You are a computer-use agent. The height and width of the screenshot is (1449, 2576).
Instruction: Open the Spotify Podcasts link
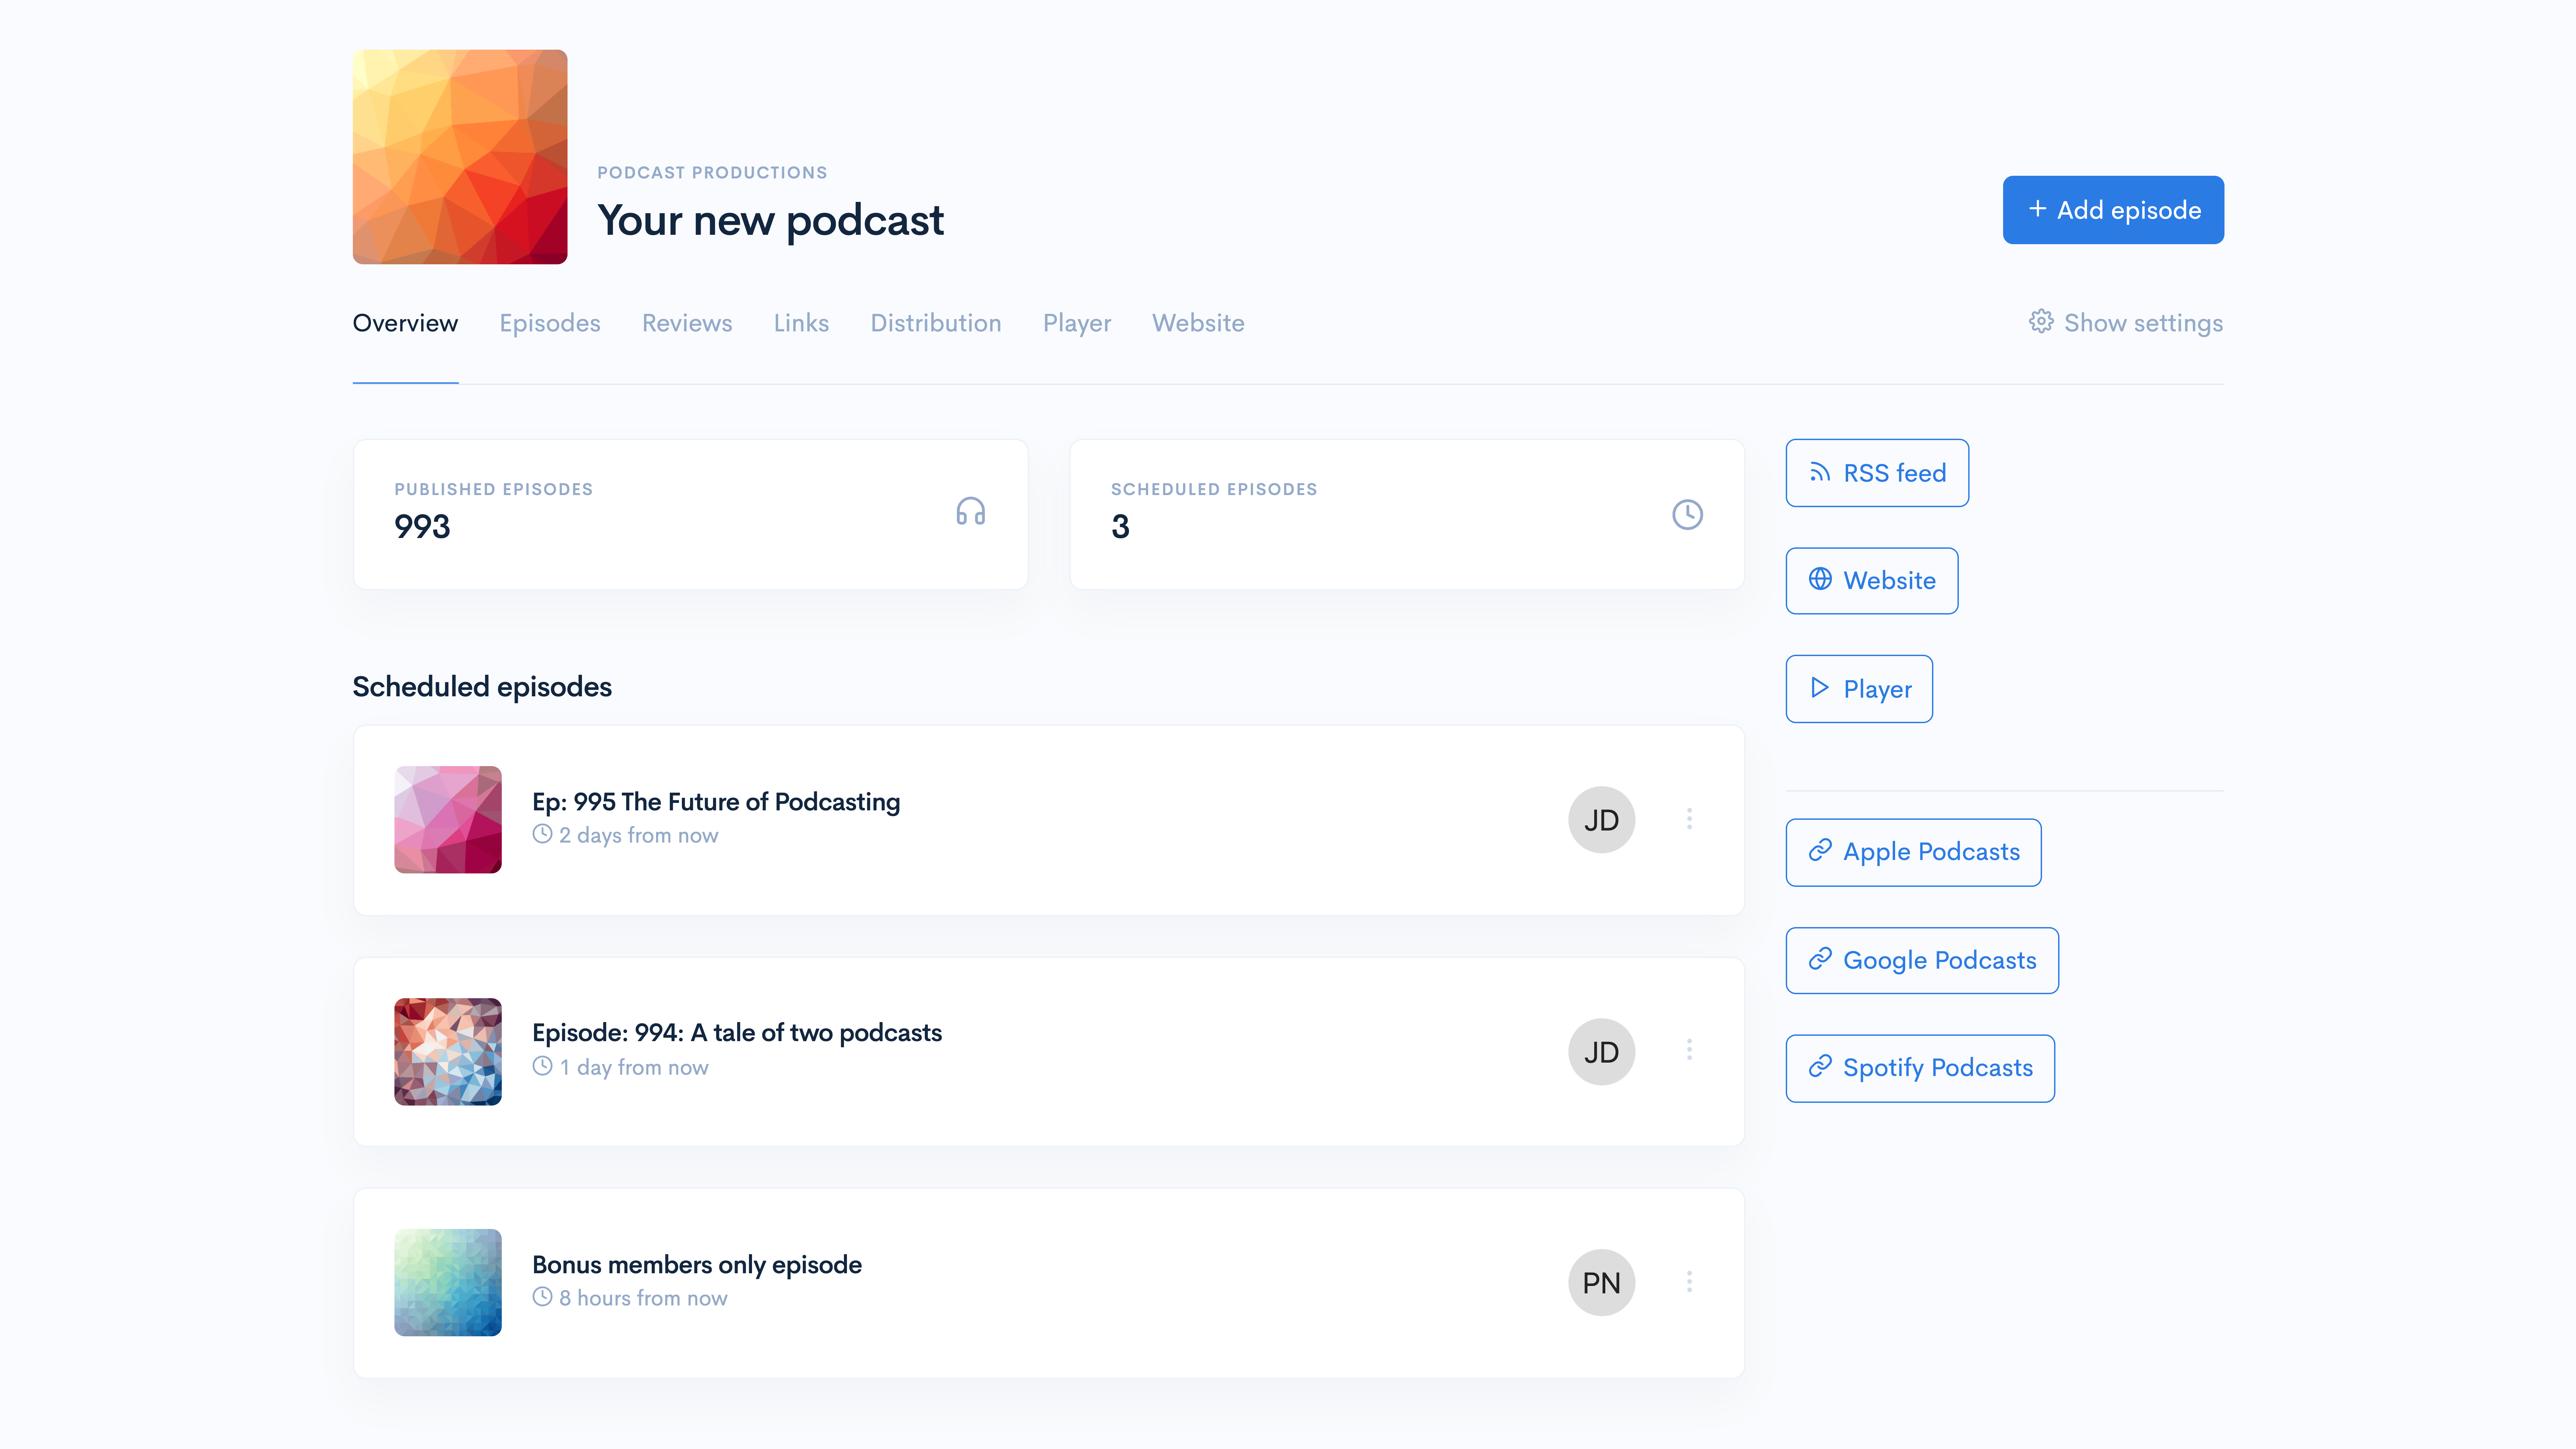pyautogui.click(x=1920, y=1068)
